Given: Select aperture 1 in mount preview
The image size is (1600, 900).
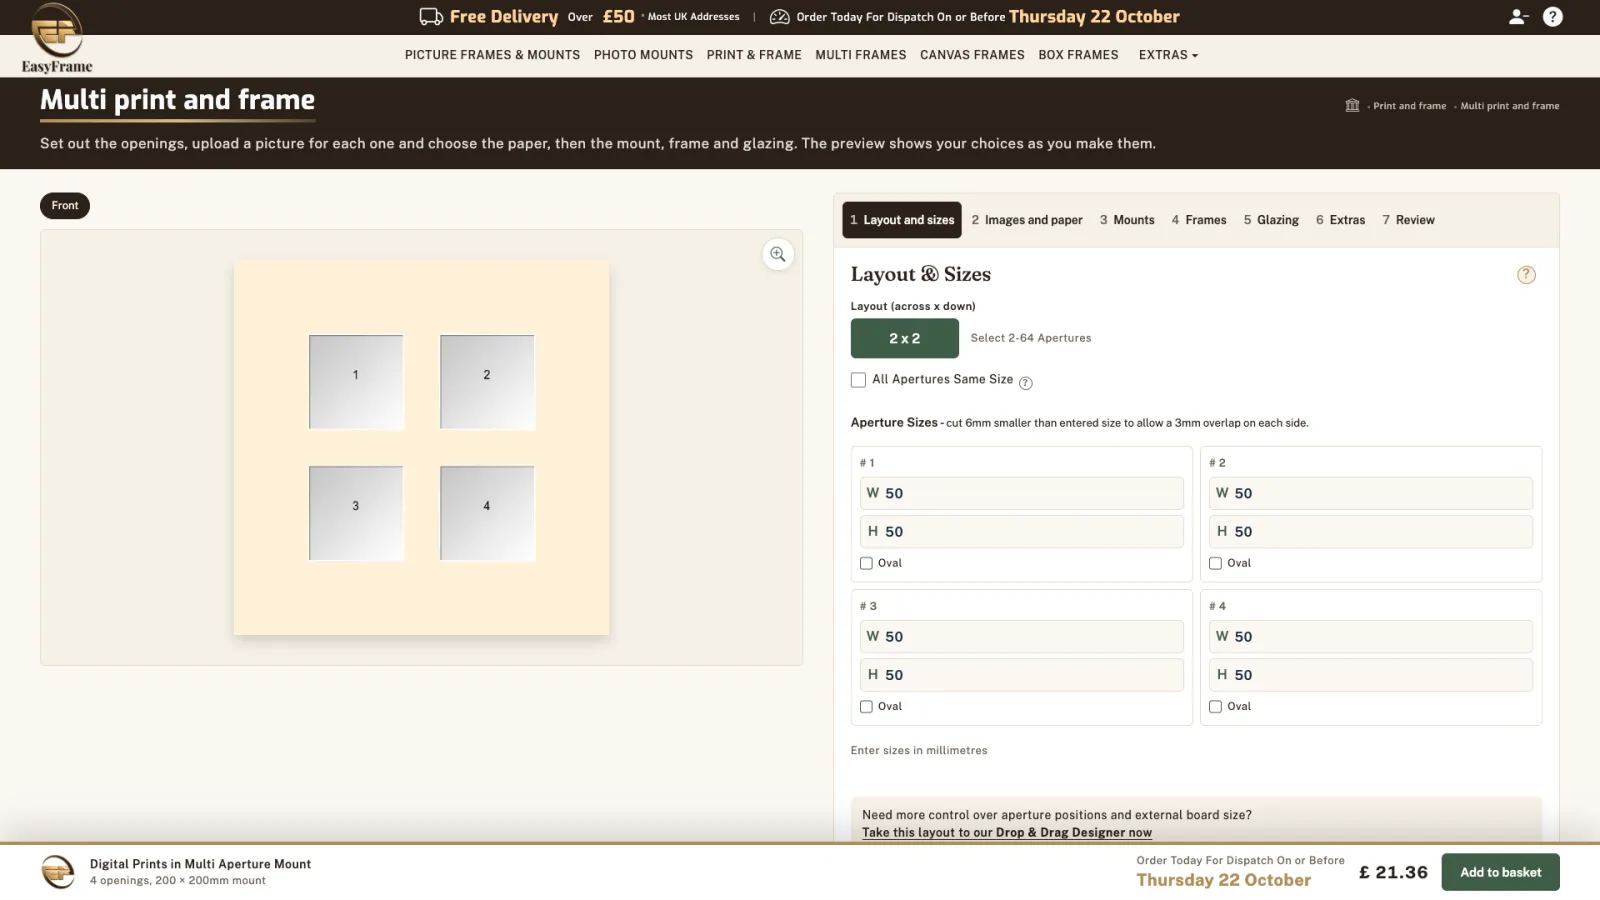Looking at the screenshot, I should pos(356,382).
